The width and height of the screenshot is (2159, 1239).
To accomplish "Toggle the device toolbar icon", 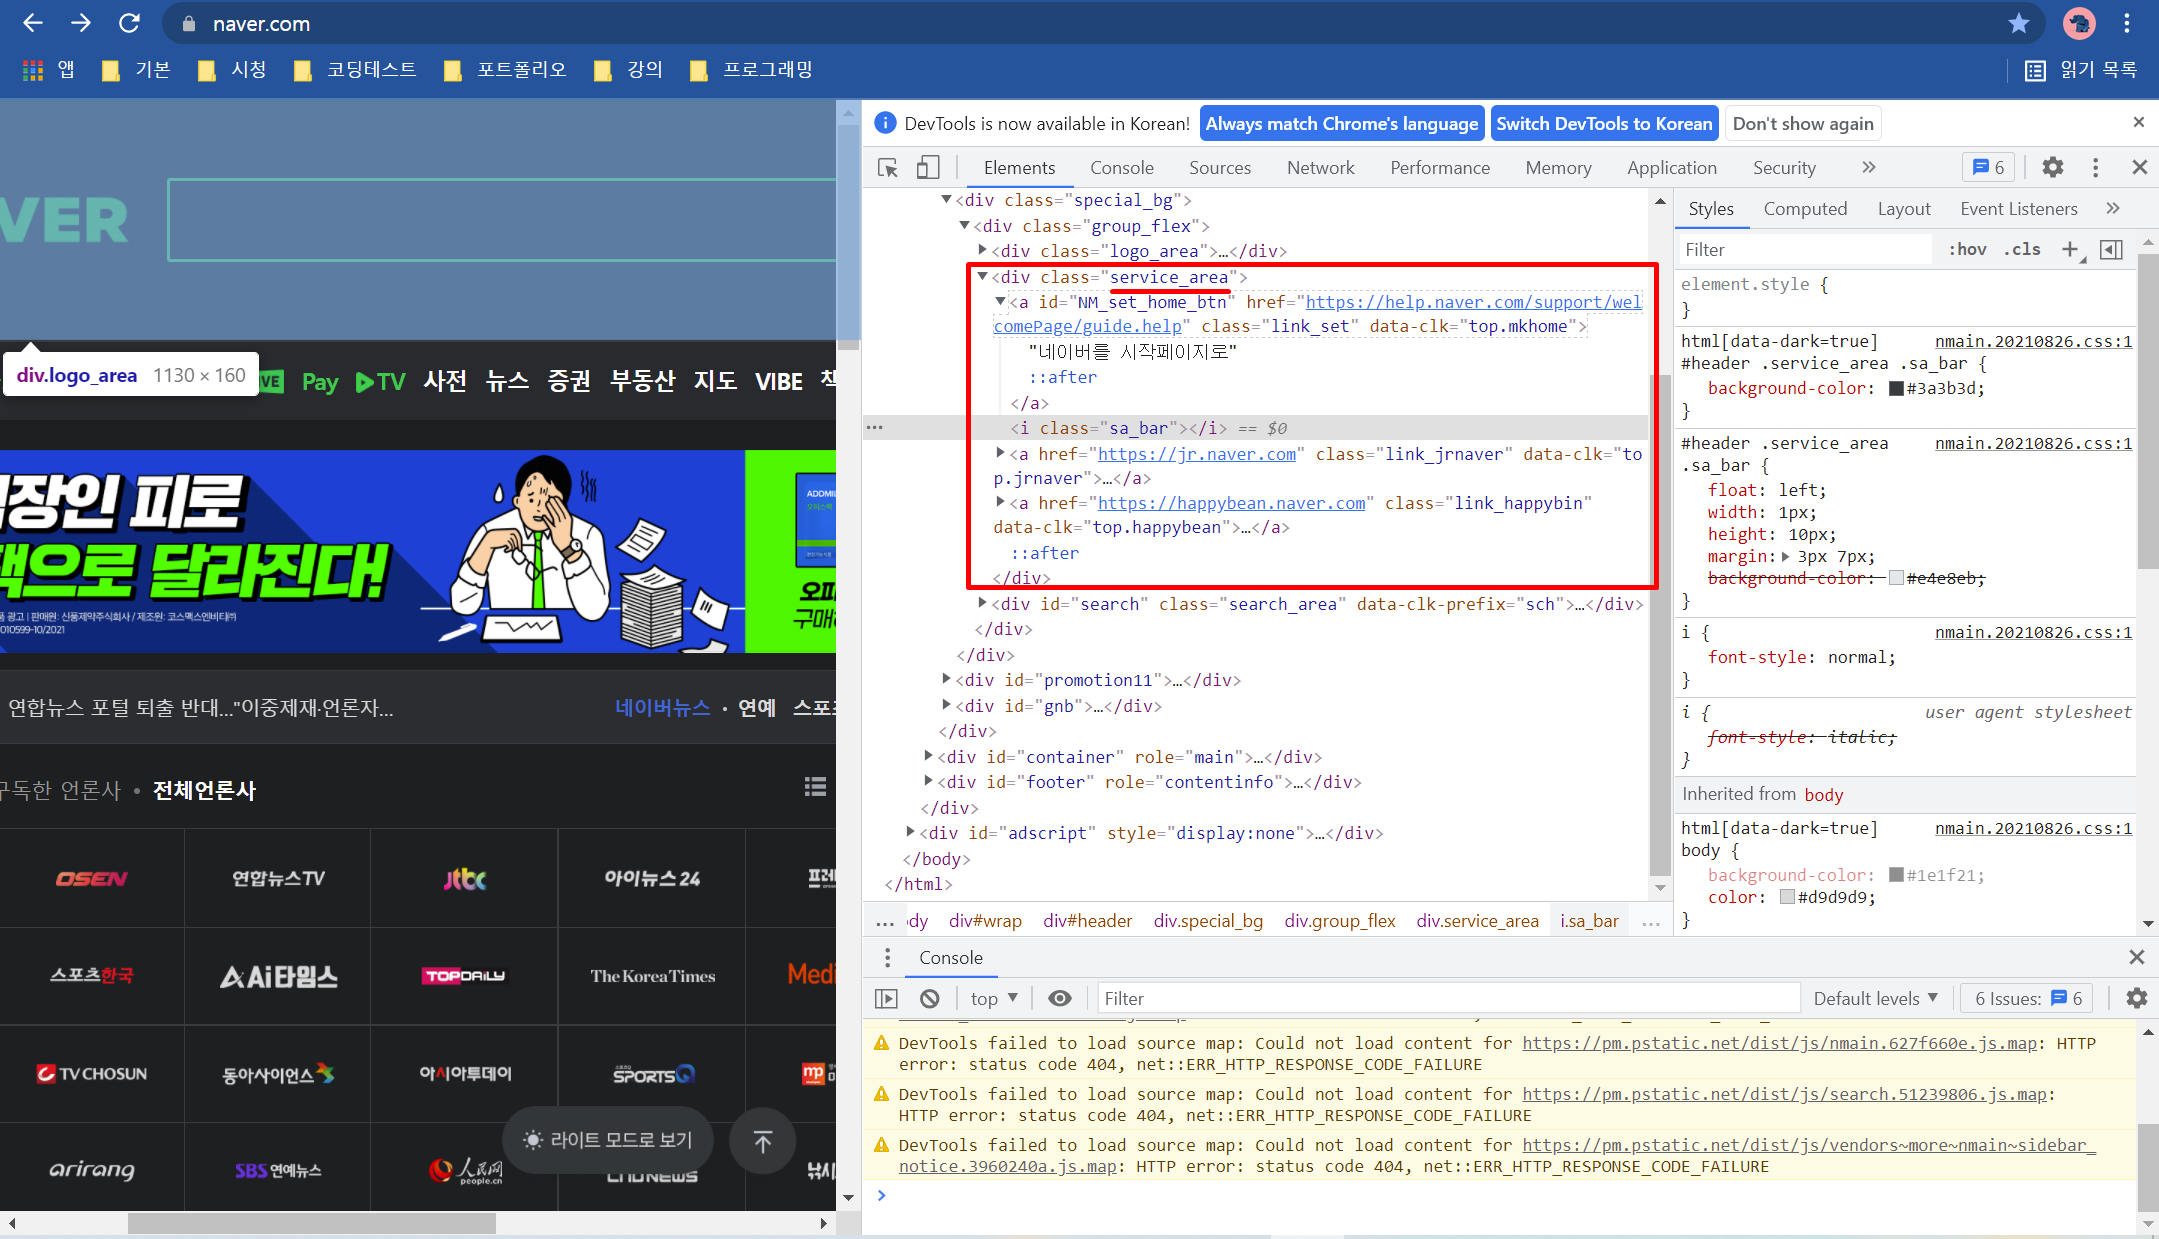I will click(x=927, y=168).
